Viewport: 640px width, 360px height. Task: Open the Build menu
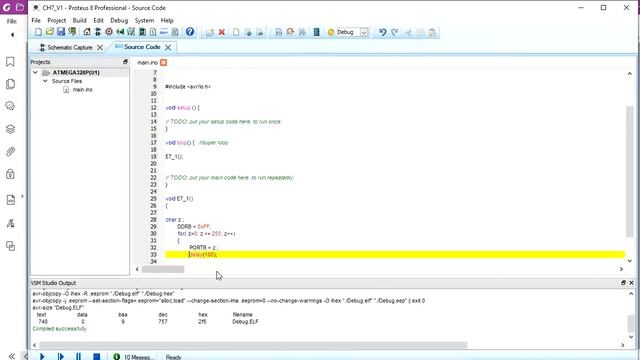coord(79,20)
